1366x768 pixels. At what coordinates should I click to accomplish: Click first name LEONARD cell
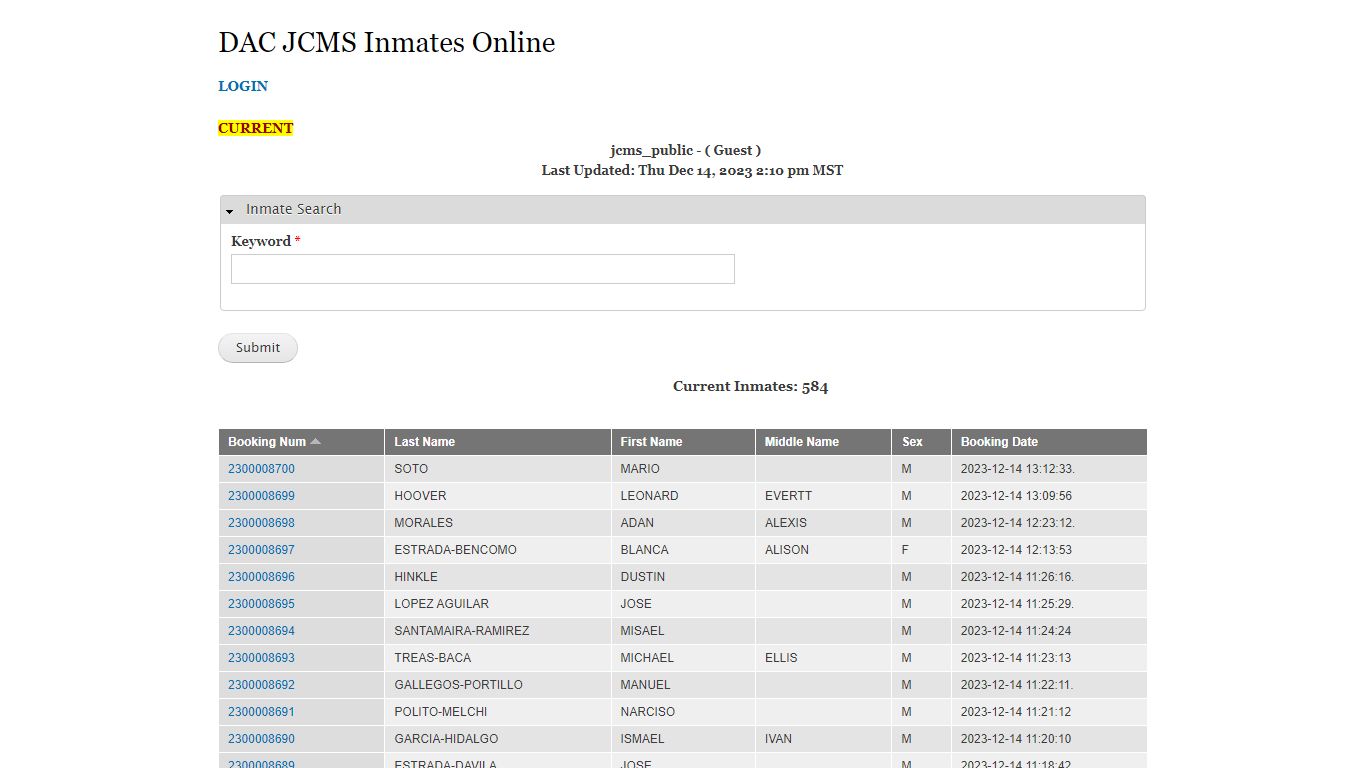tap(683, 496)
